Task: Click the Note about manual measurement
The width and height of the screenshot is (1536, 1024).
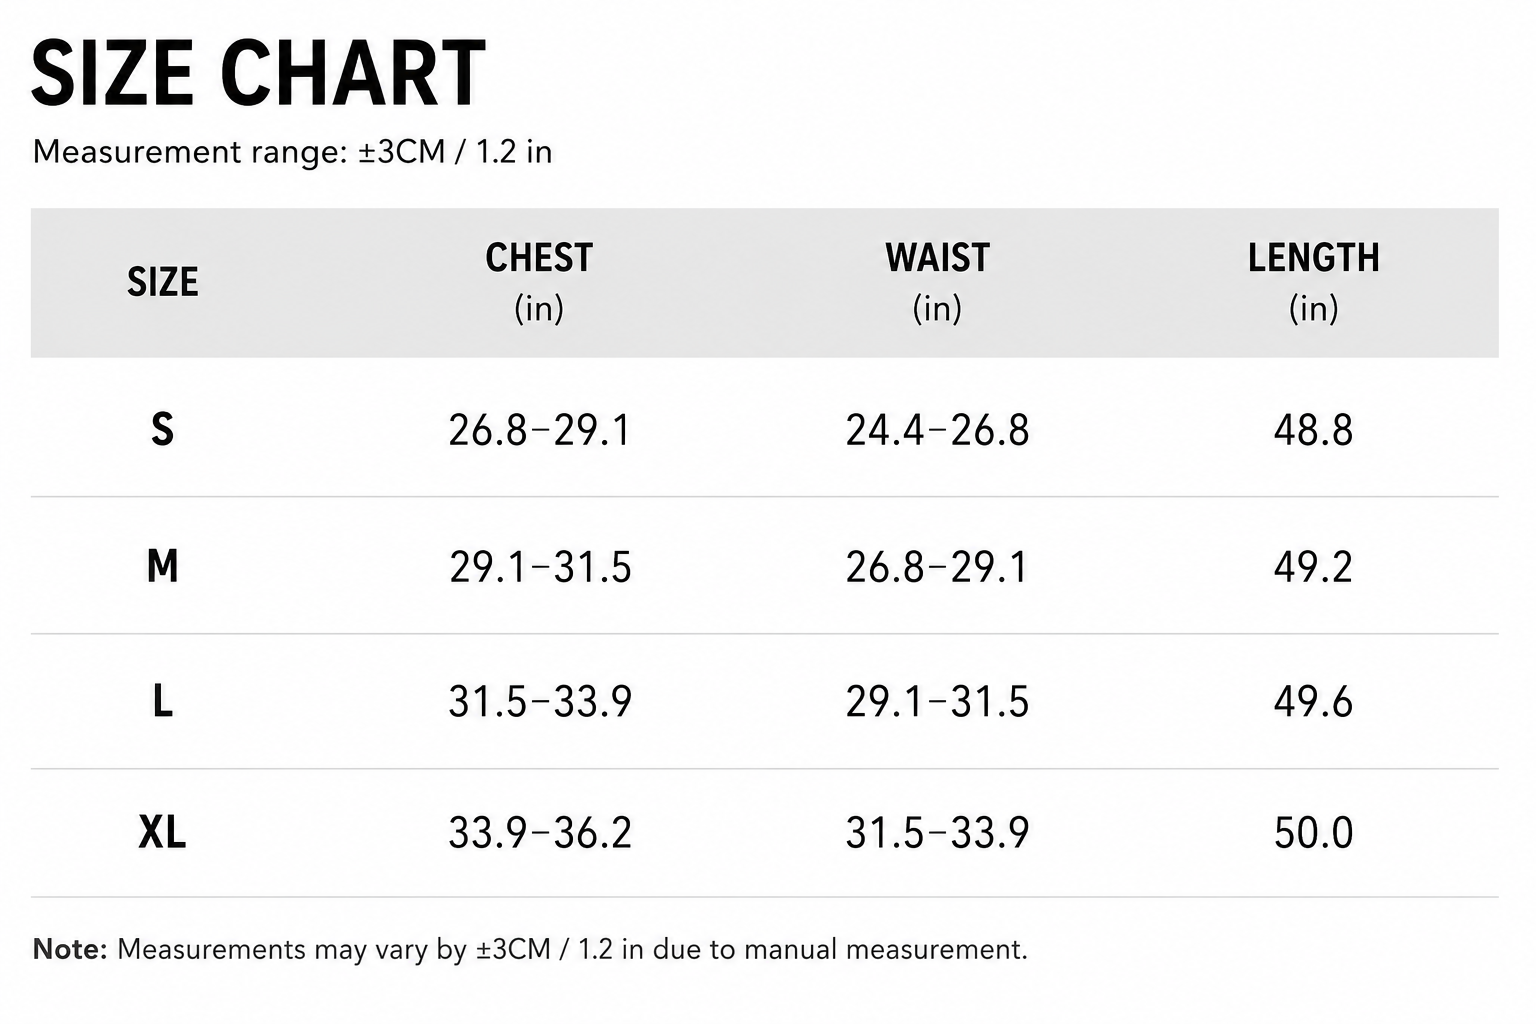Action: 530,949
